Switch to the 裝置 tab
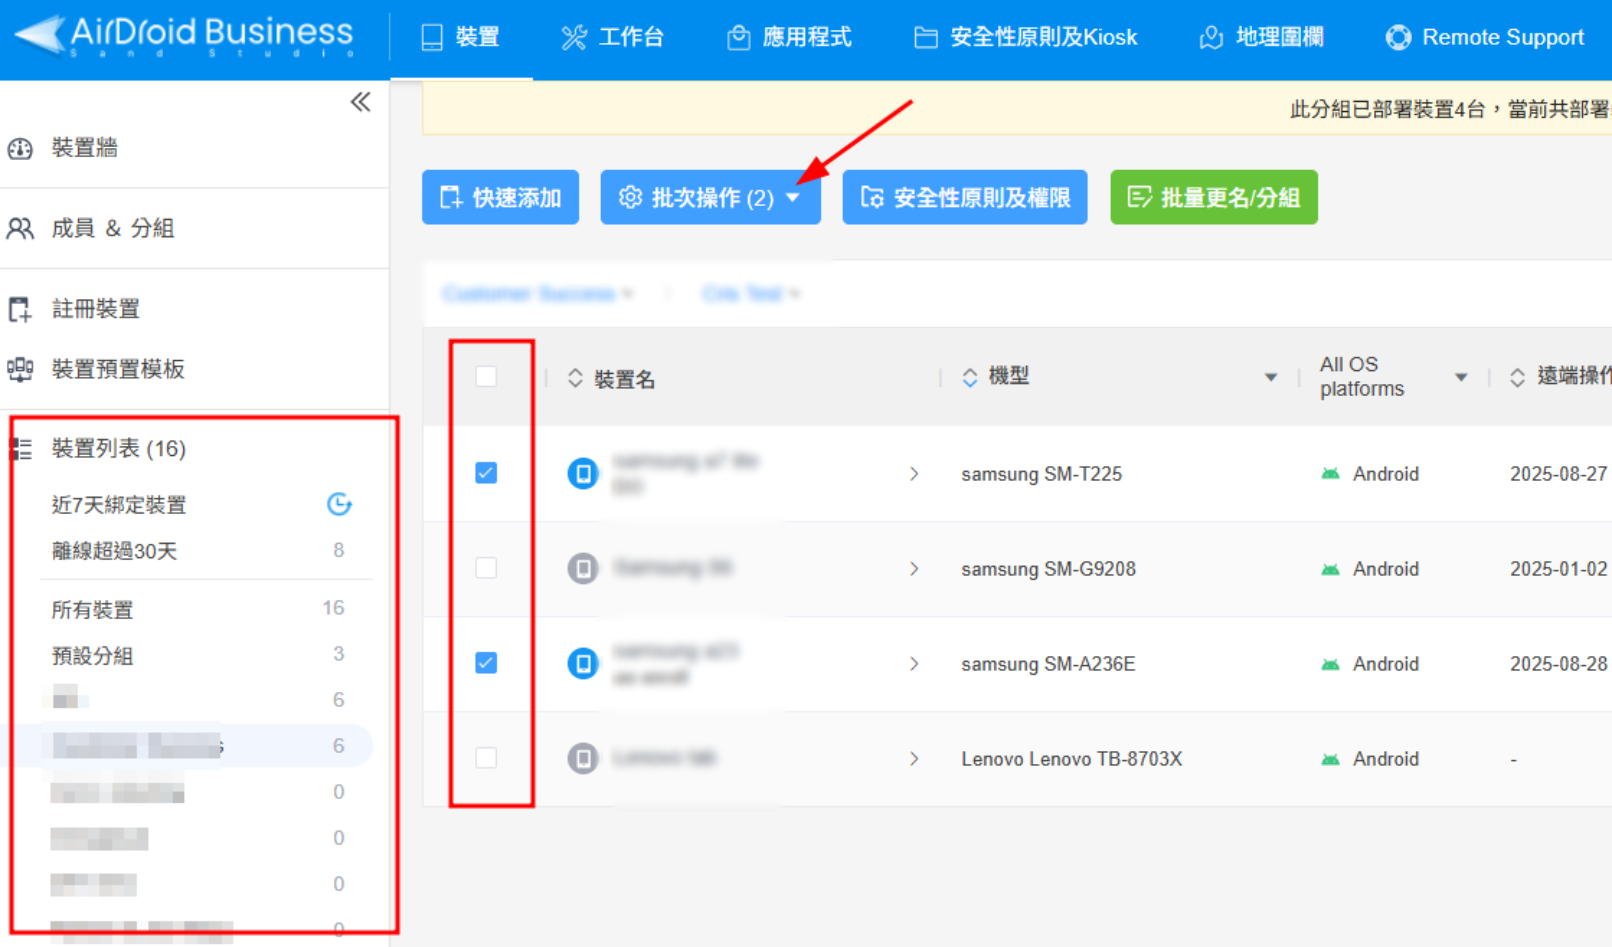 461,38
